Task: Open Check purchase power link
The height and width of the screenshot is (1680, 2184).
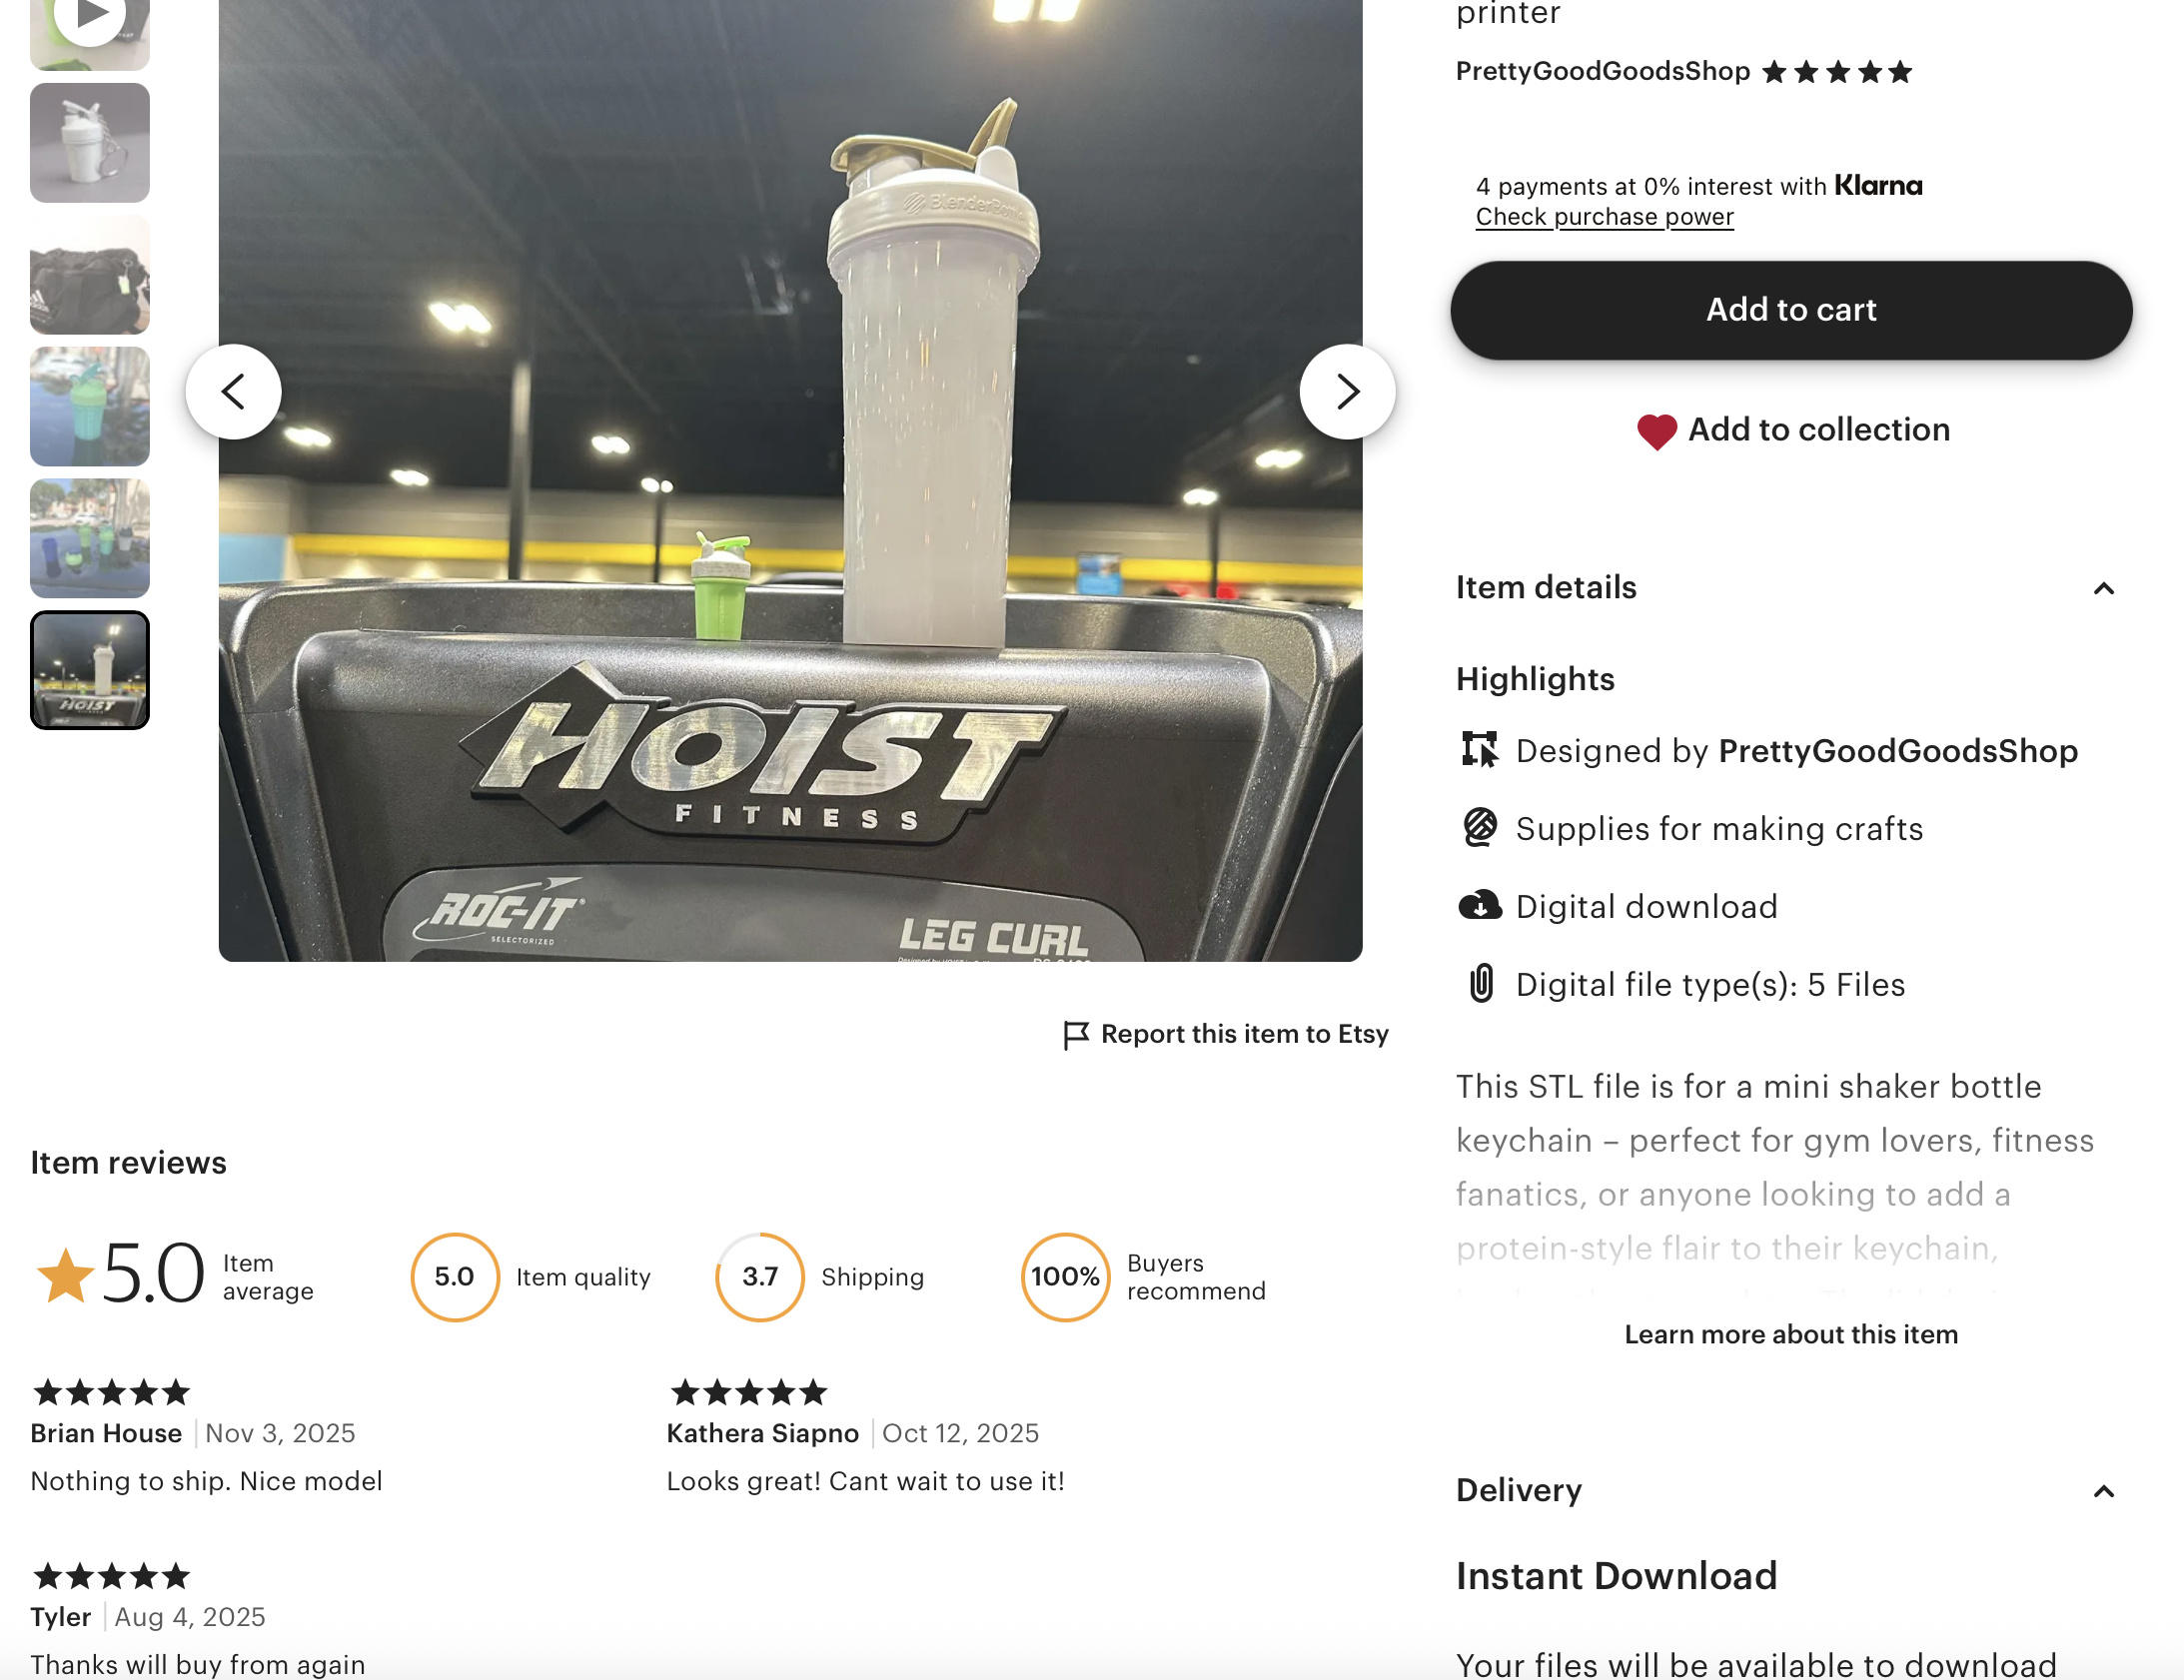Action: (1604, 217)
